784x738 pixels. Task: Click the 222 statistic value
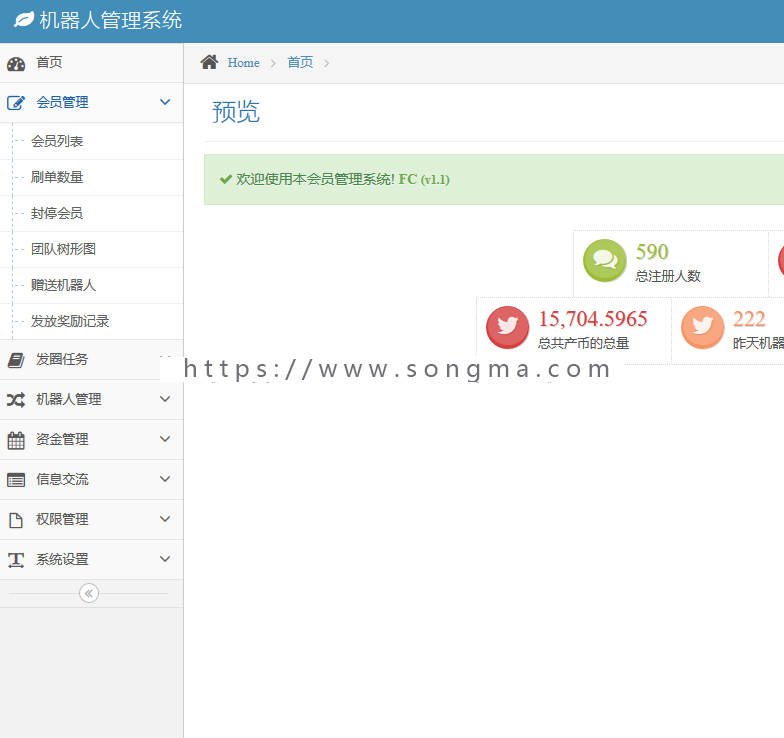(749, 319)
